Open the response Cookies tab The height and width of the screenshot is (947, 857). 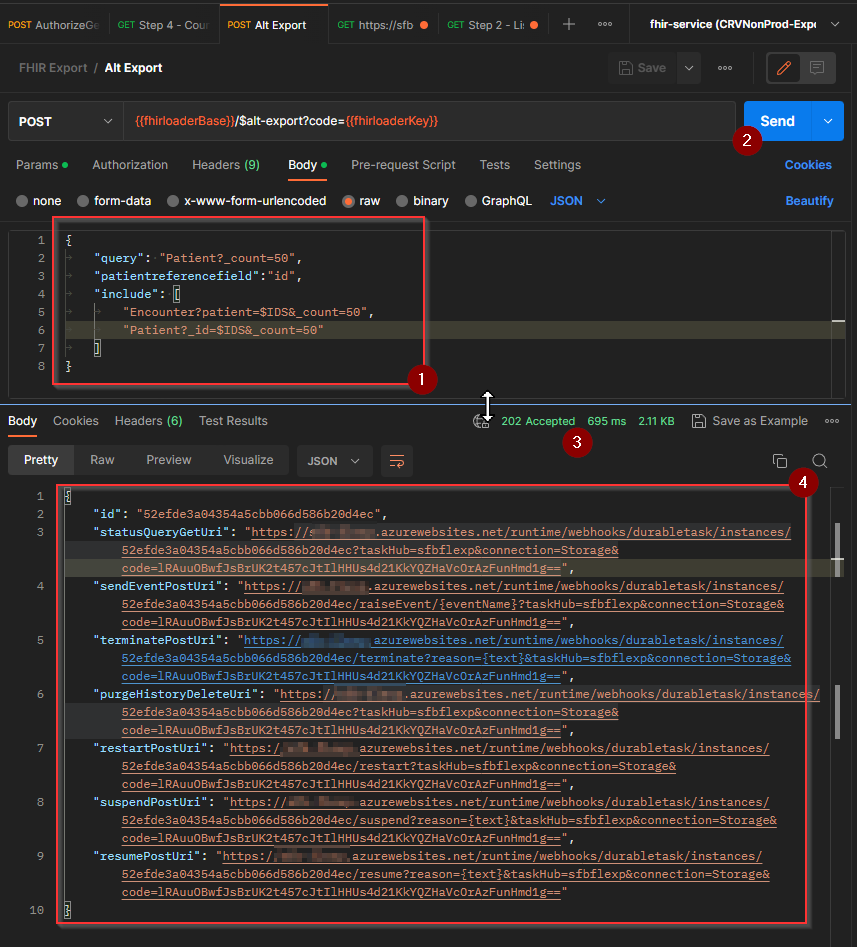(75, 421)
